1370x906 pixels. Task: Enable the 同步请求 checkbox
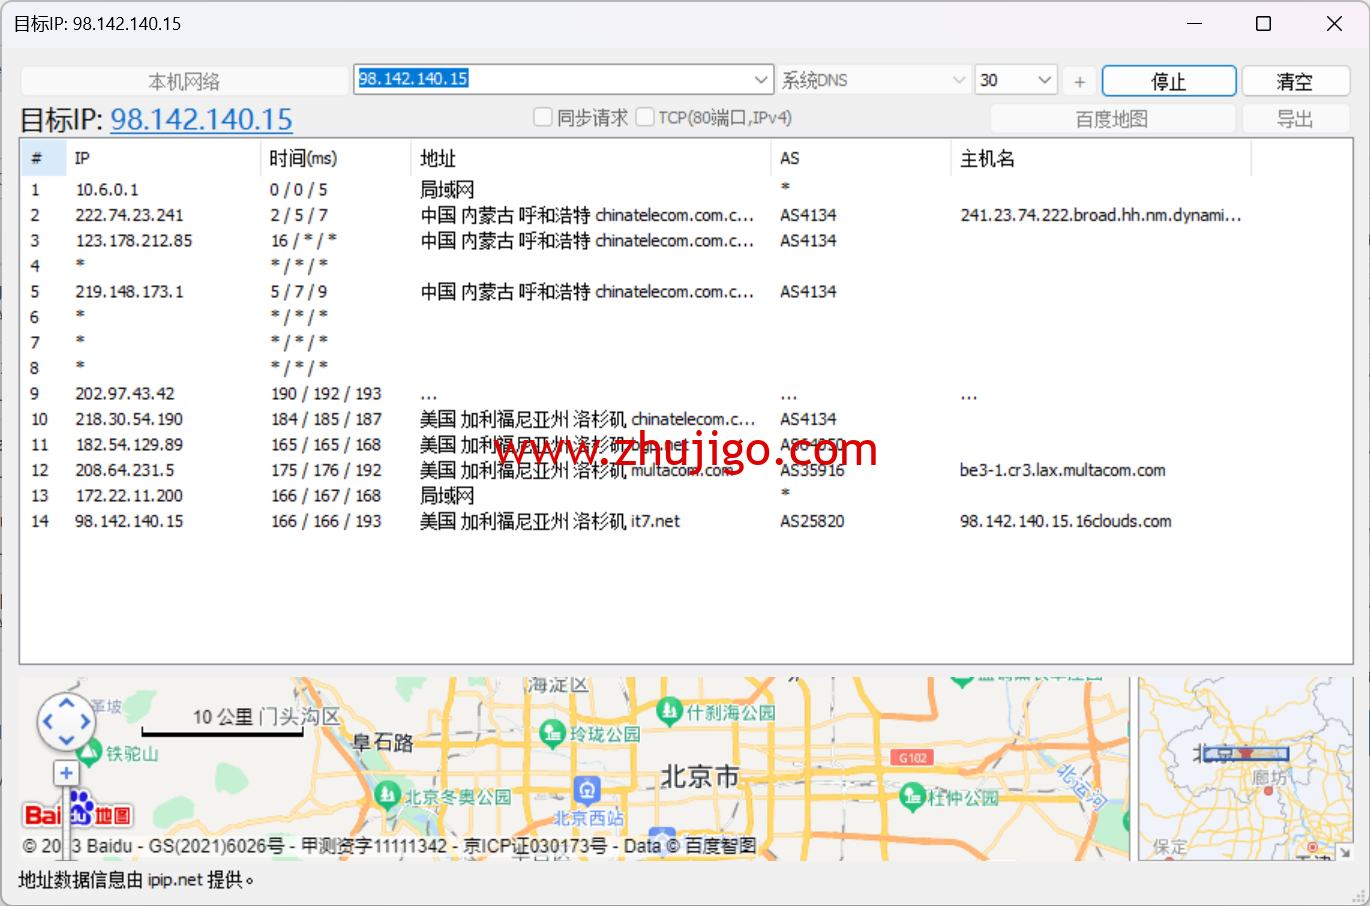click(543, 118)
